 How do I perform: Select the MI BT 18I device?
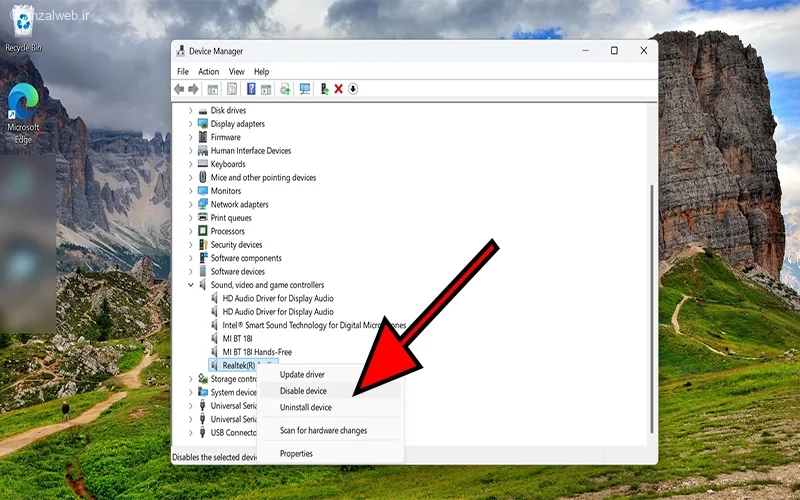click(237, 339)
